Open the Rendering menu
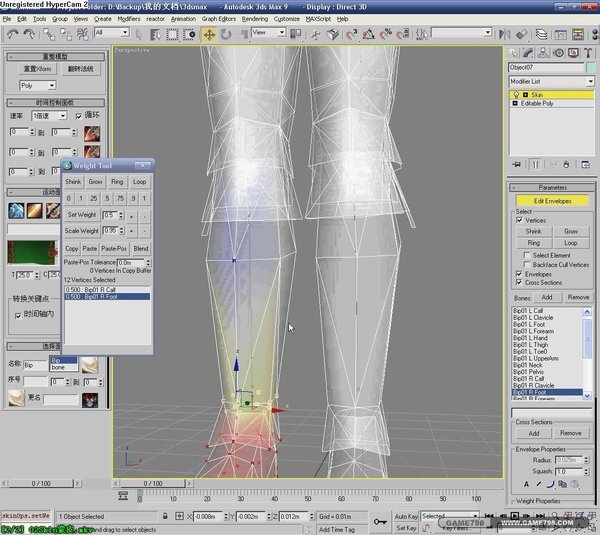600x535 pixels. pos(255,19)
